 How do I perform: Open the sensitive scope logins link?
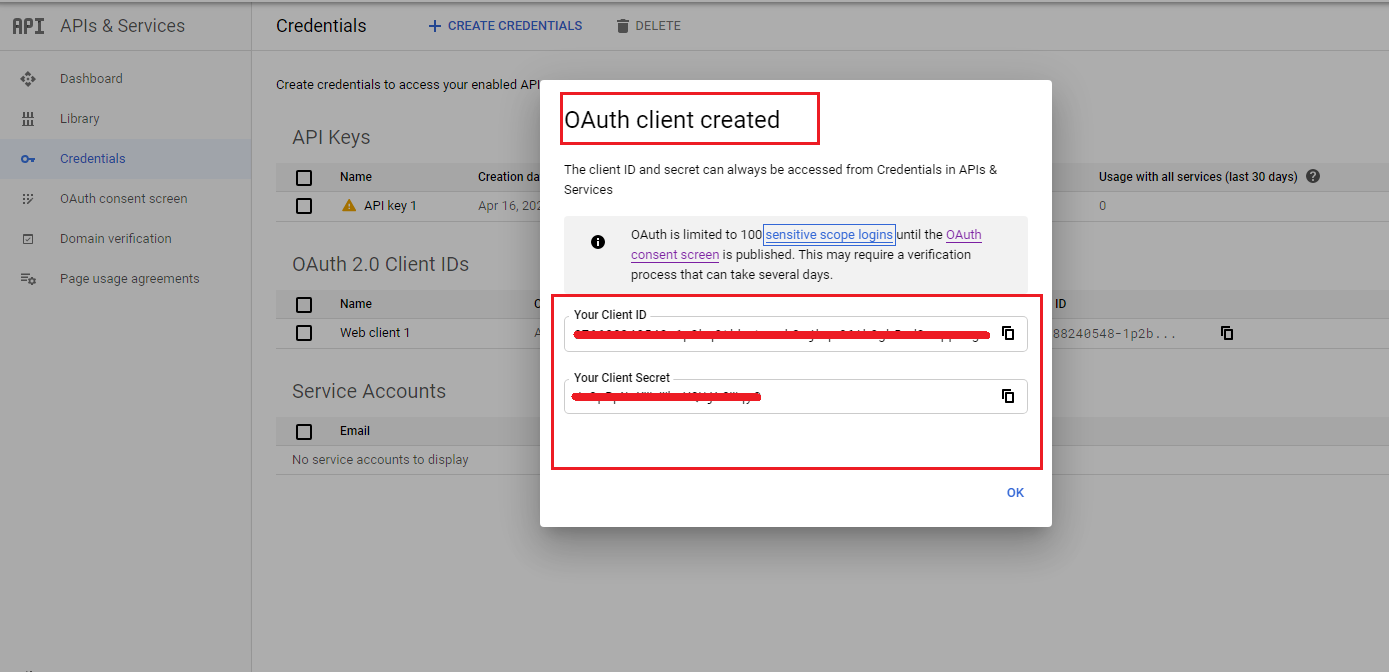(828, 234)
